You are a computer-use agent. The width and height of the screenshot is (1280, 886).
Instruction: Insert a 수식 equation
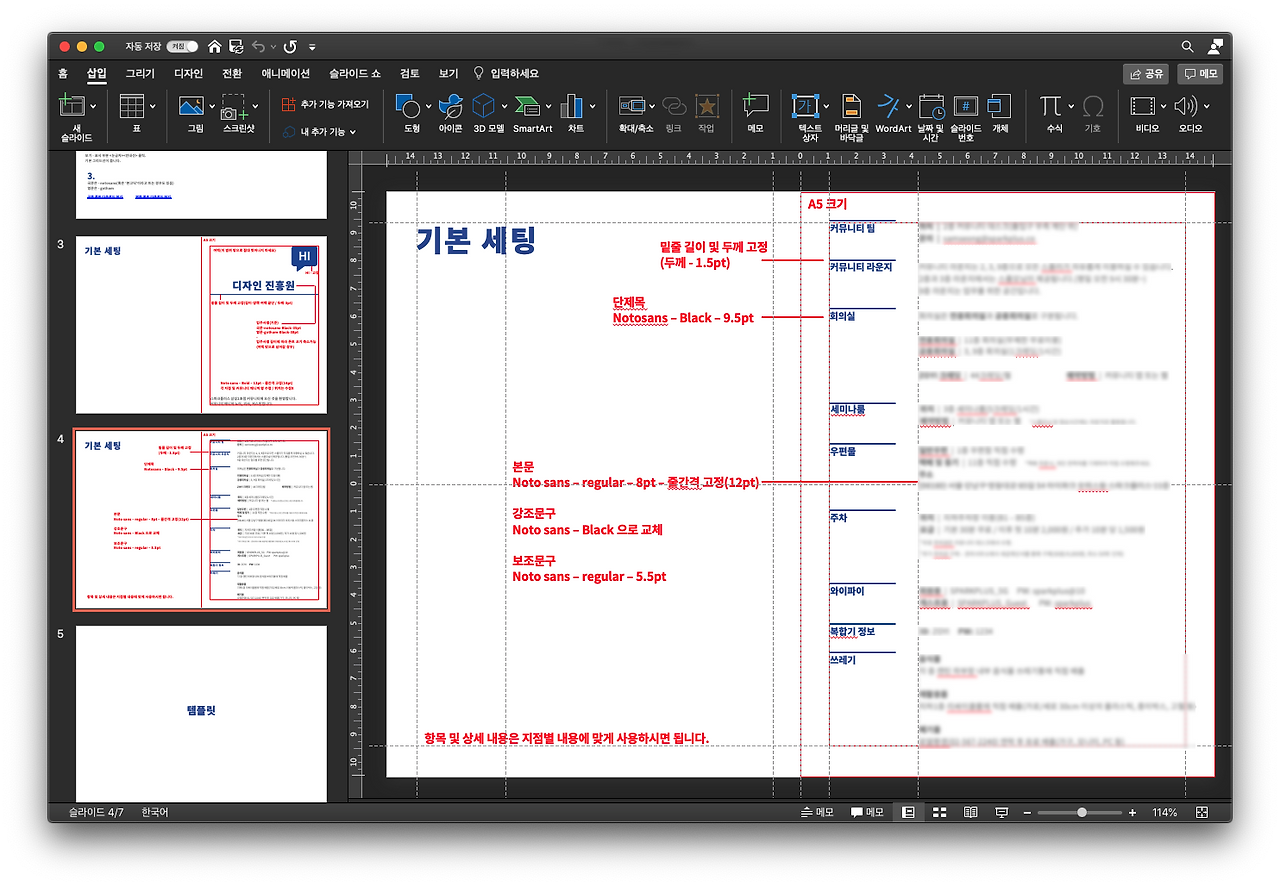coord(1050,106)
